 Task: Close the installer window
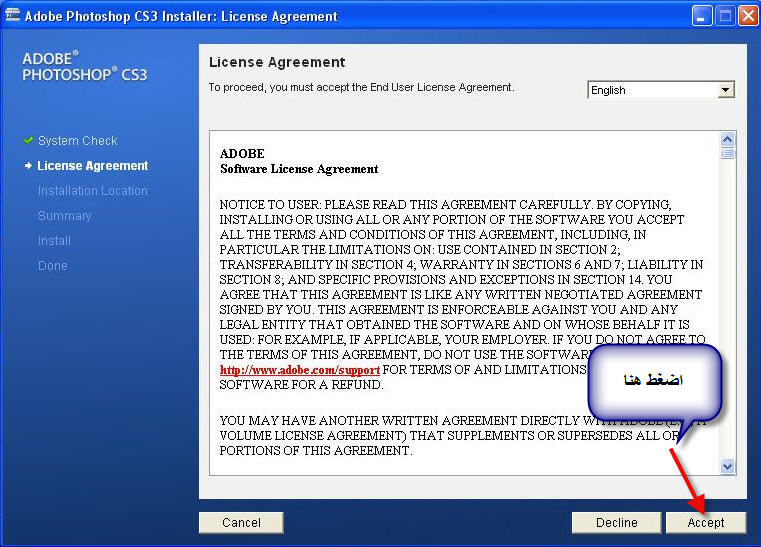click(748, 17)
